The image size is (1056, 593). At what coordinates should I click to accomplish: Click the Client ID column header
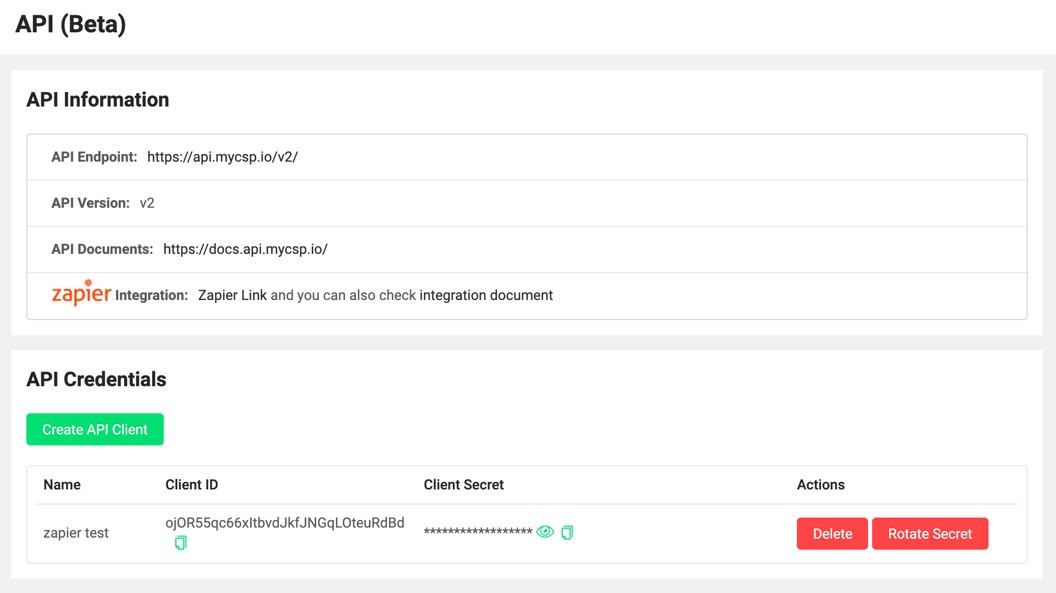(x=191, y=484)
